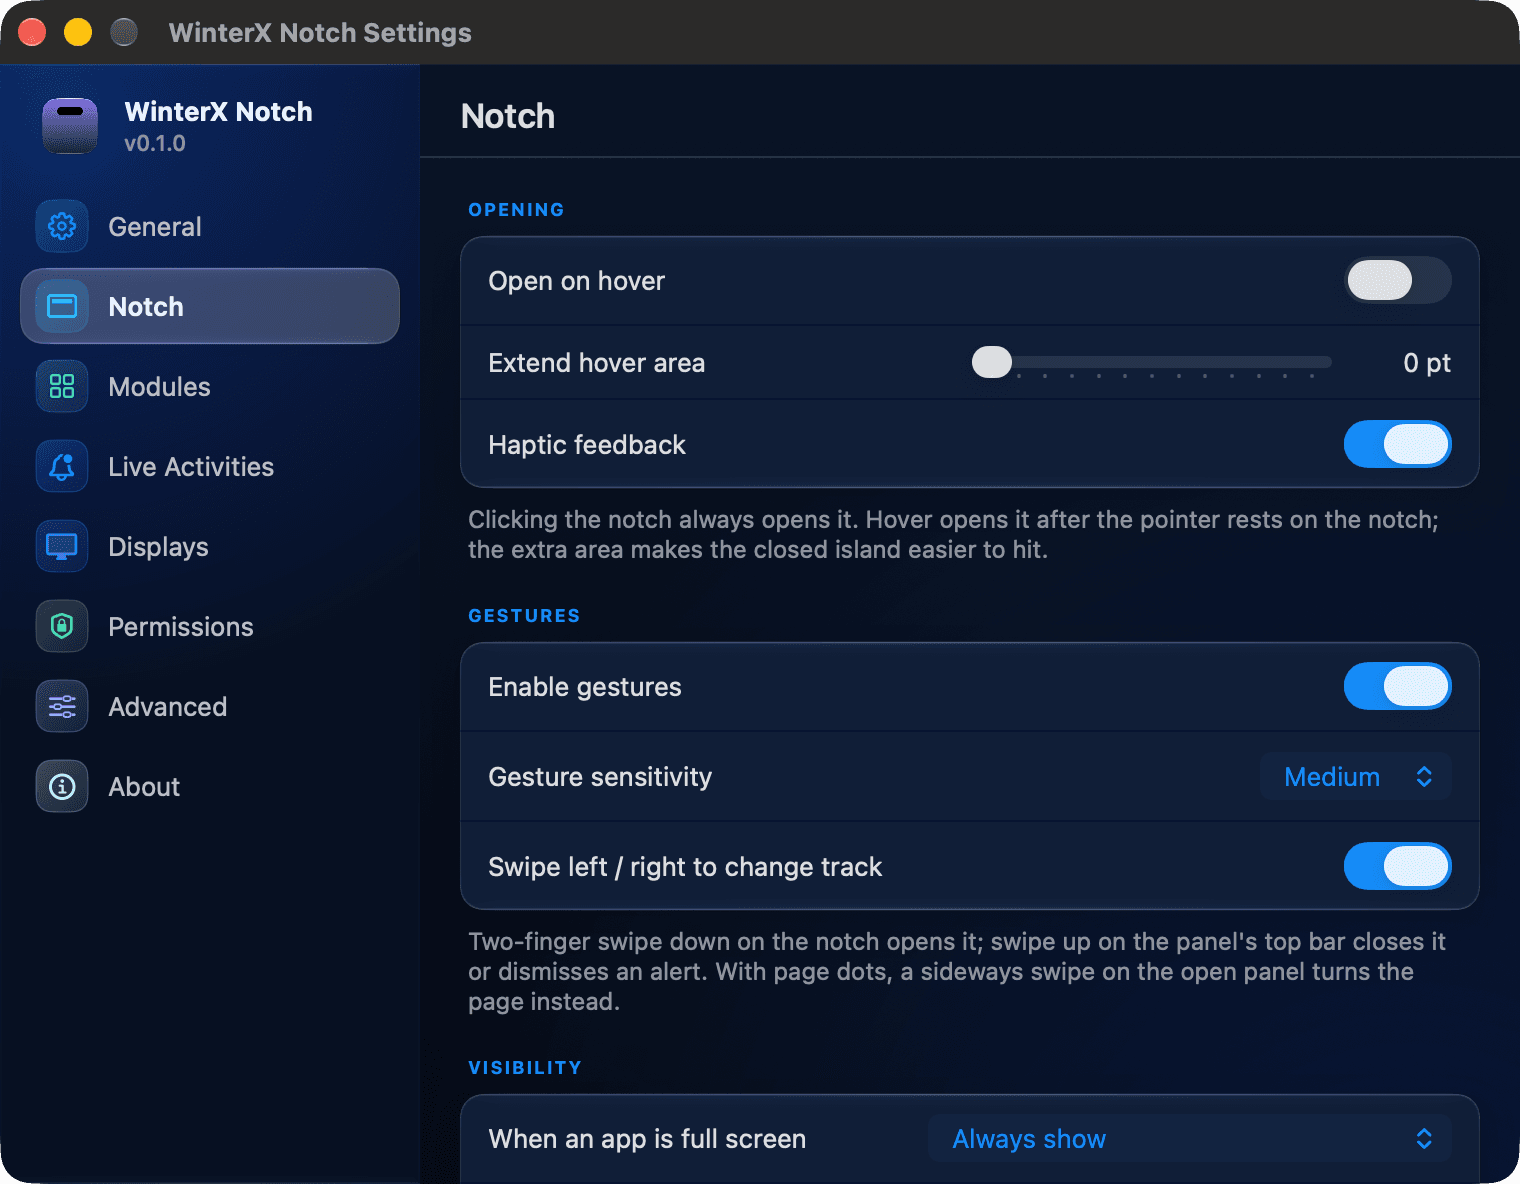Minimize the window with yellow button

click(x=78, y=32)
